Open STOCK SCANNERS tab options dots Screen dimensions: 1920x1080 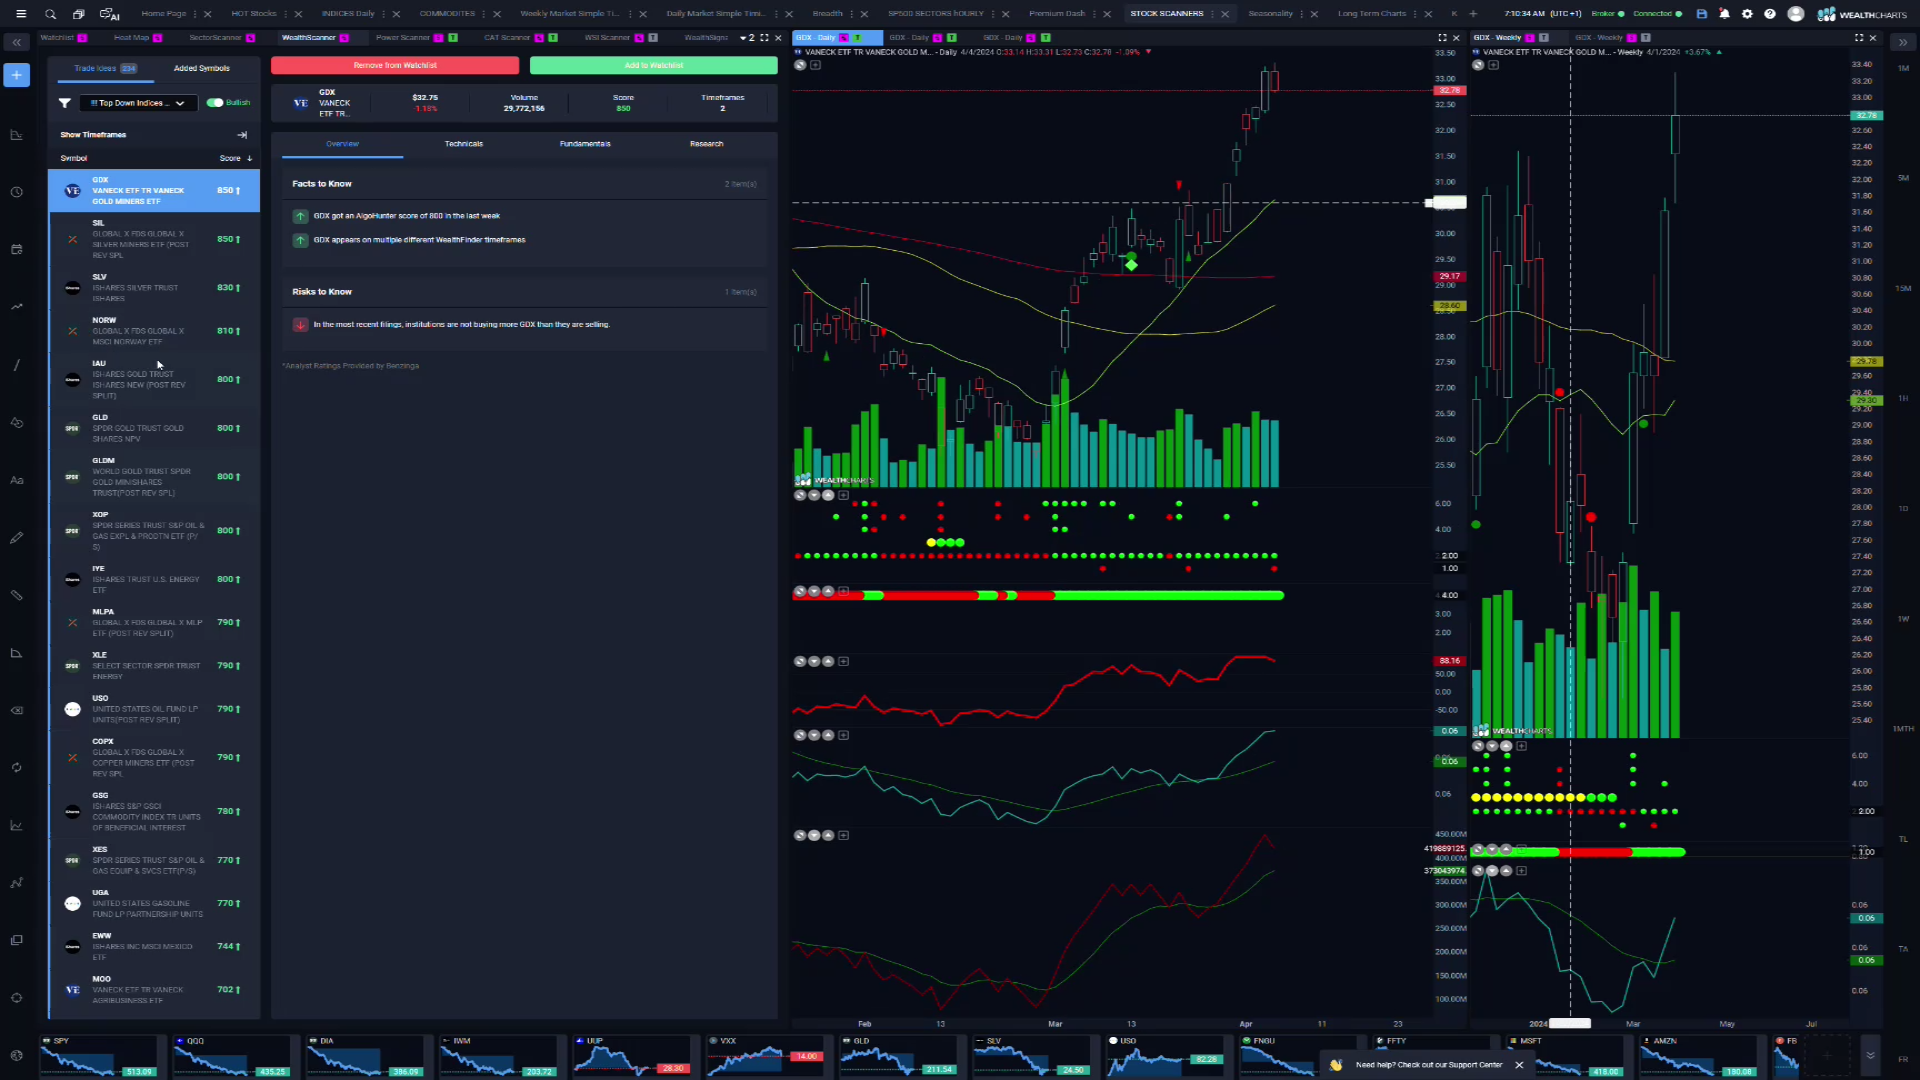tap(1213, 14)
